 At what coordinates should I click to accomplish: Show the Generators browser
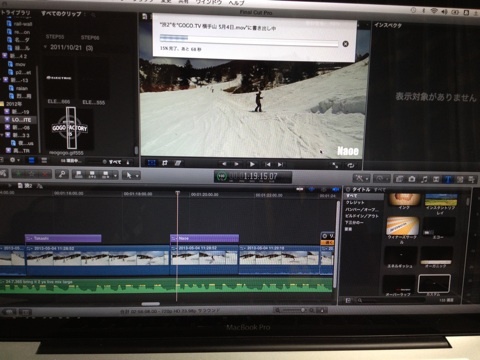point(460,180)
